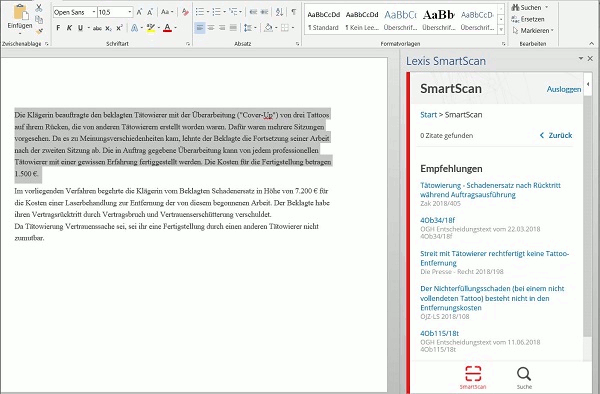Insert a numbered list

click(x=217, y=12)
